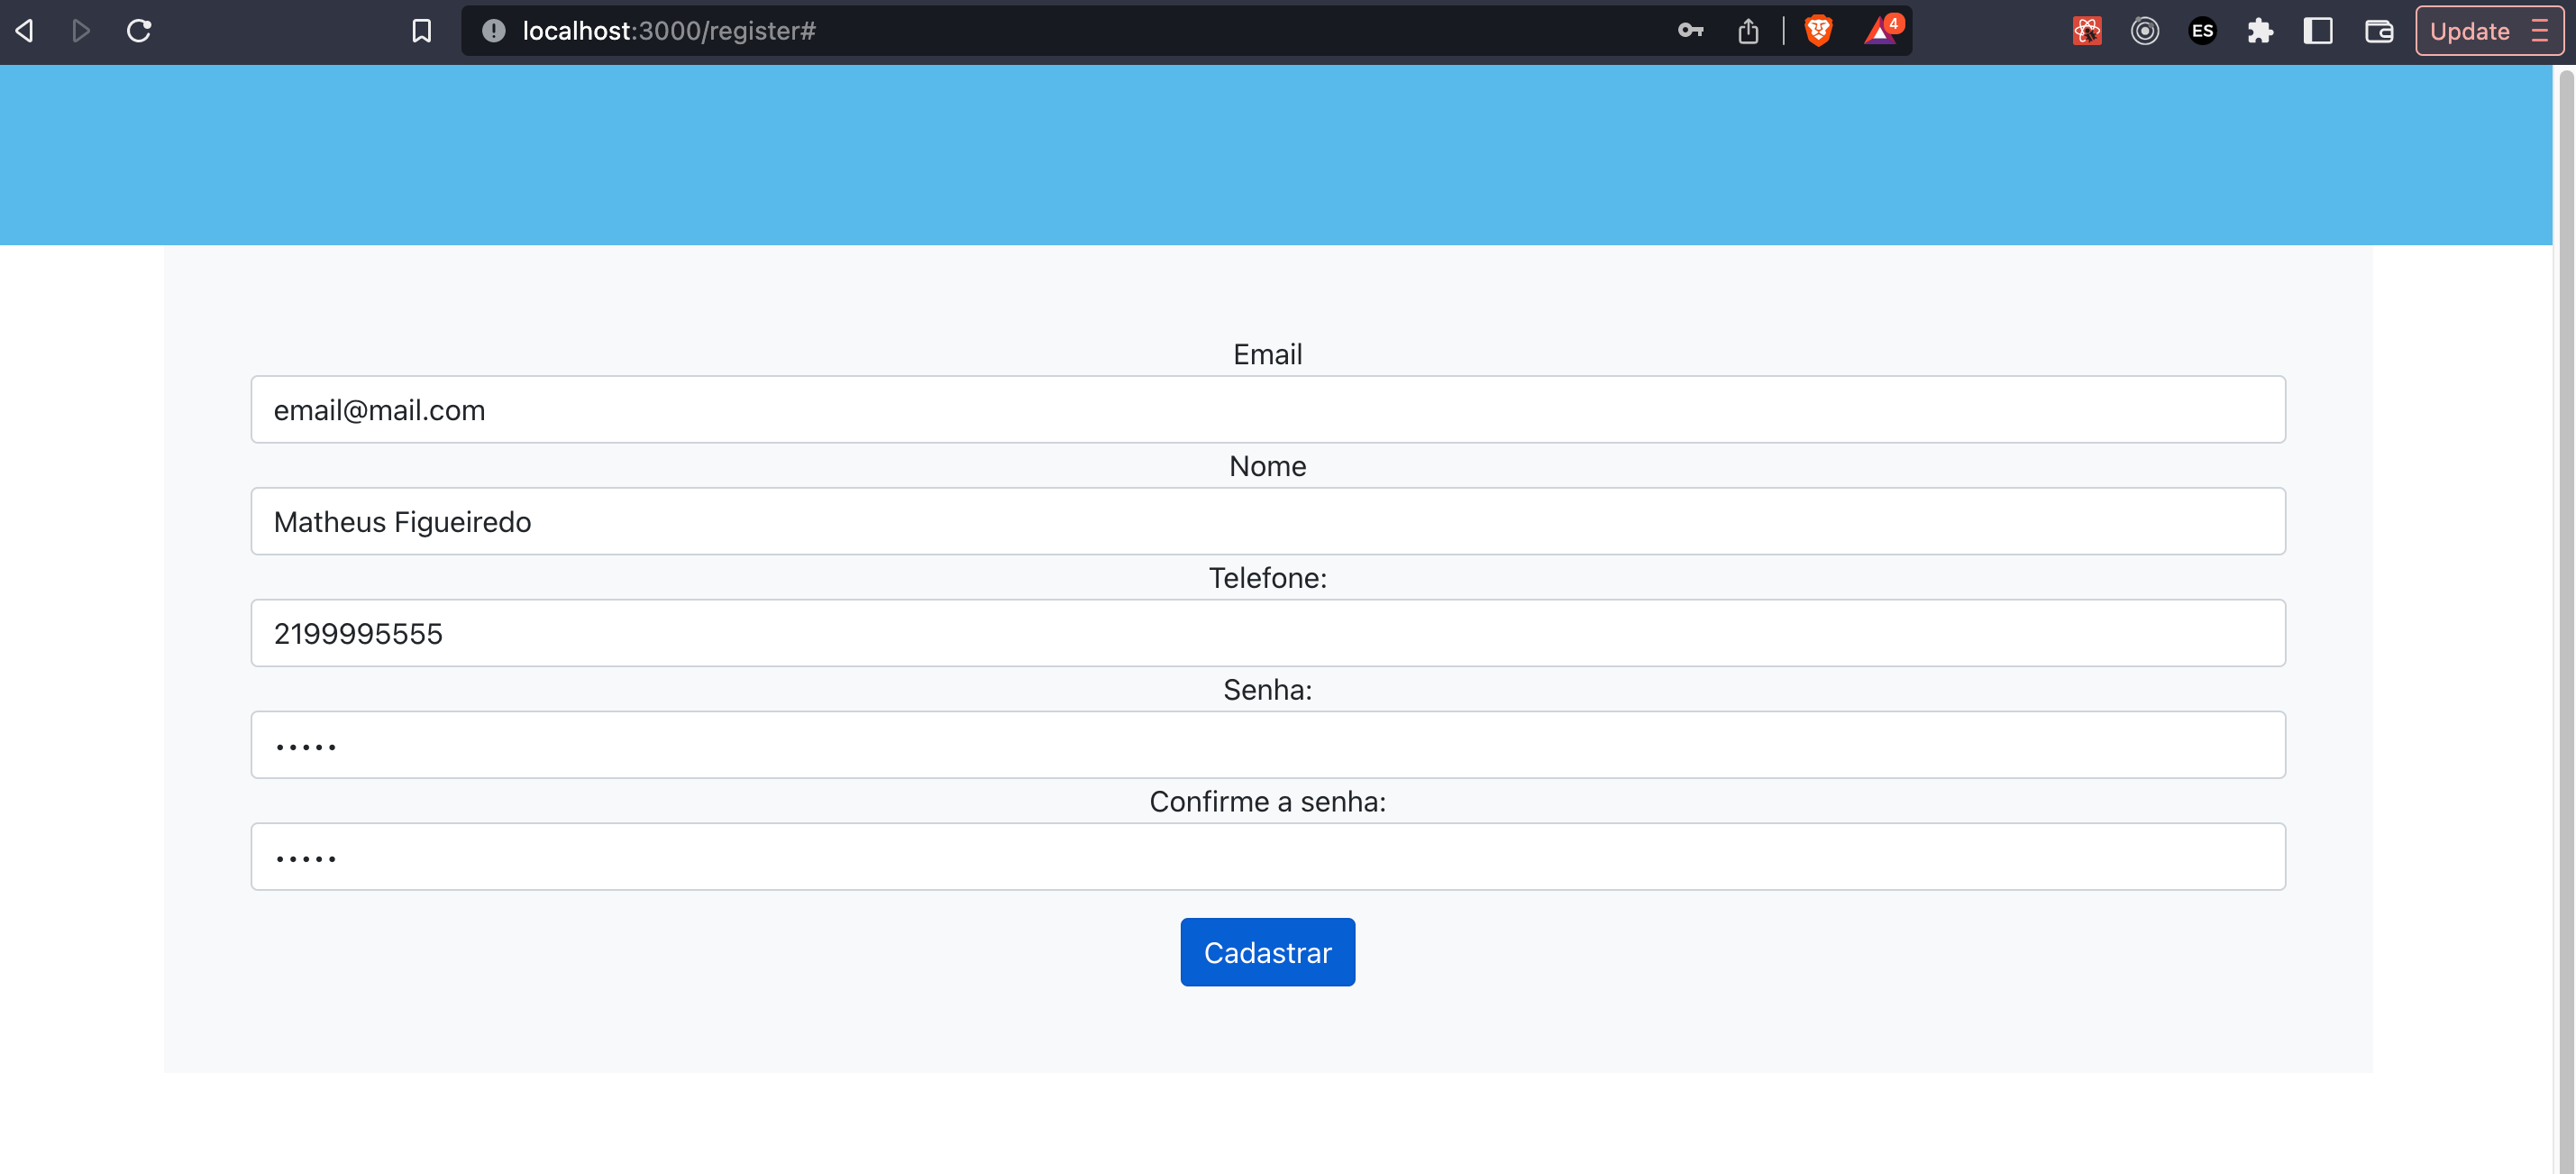Screen dimensions: 2576x1174
Task: Click the address bar URL
Action: tap(668, 30)
